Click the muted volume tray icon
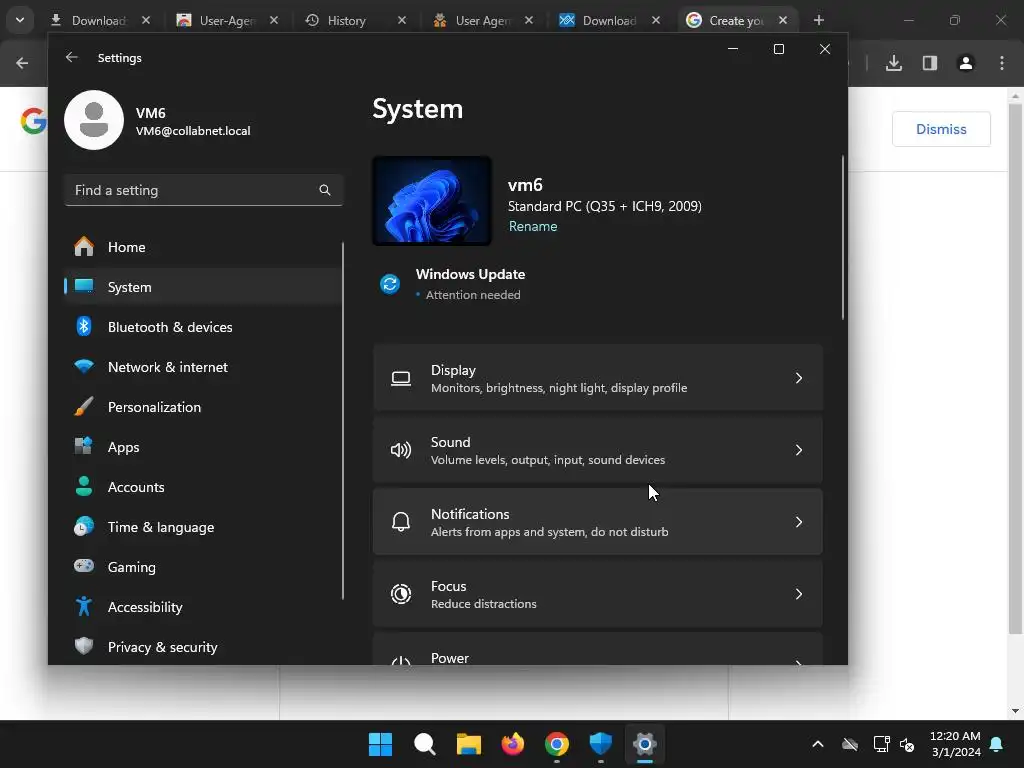 (x=907, y=744)
